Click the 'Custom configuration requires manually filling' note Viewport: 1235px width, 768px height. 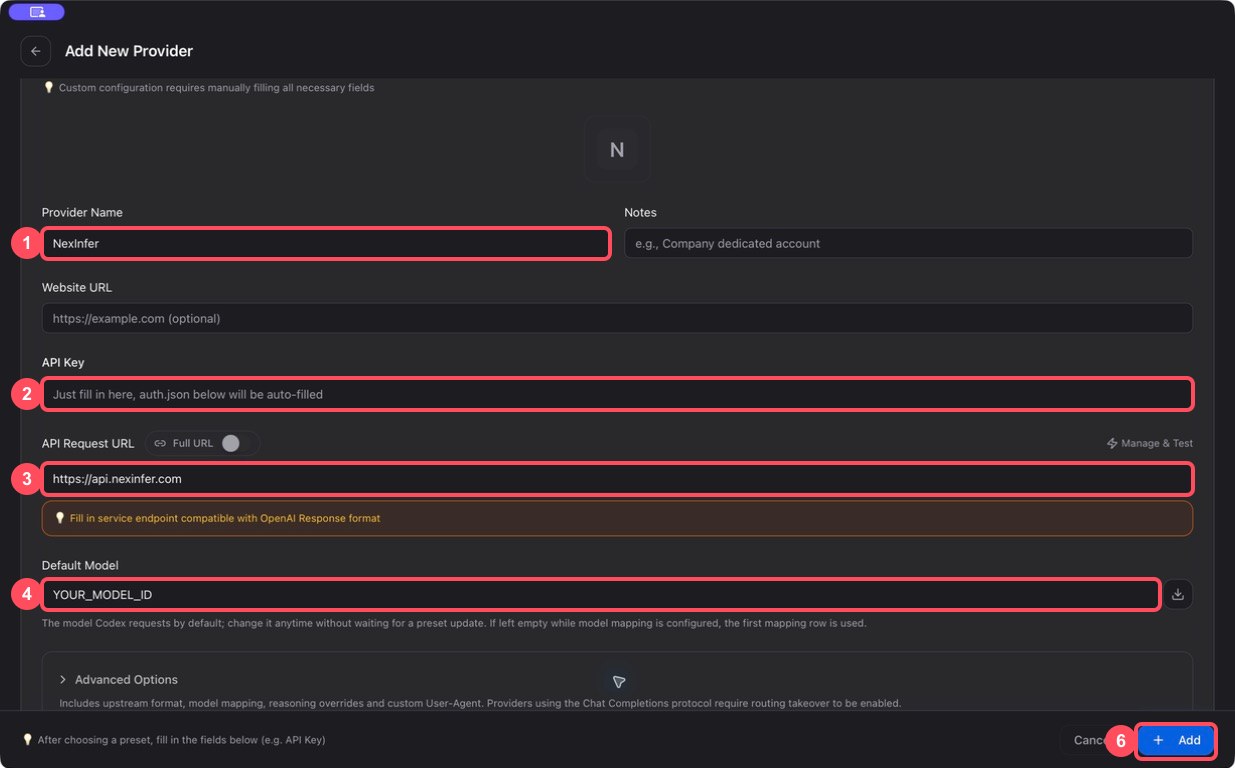pyautogui.click(x=209, y=88)
